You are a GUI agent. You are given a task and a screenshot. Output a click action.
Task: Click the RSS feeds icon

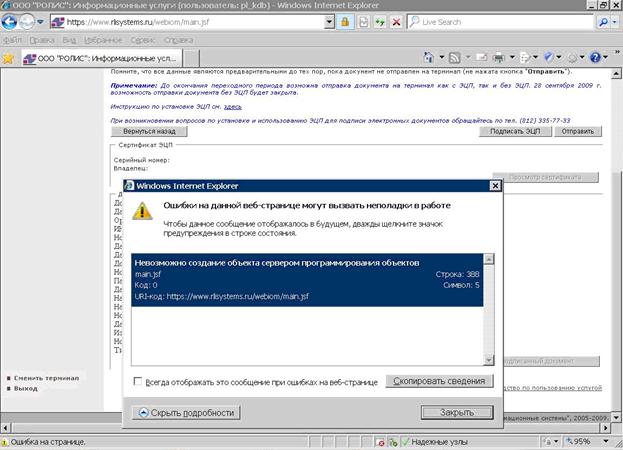pos(454,58)
